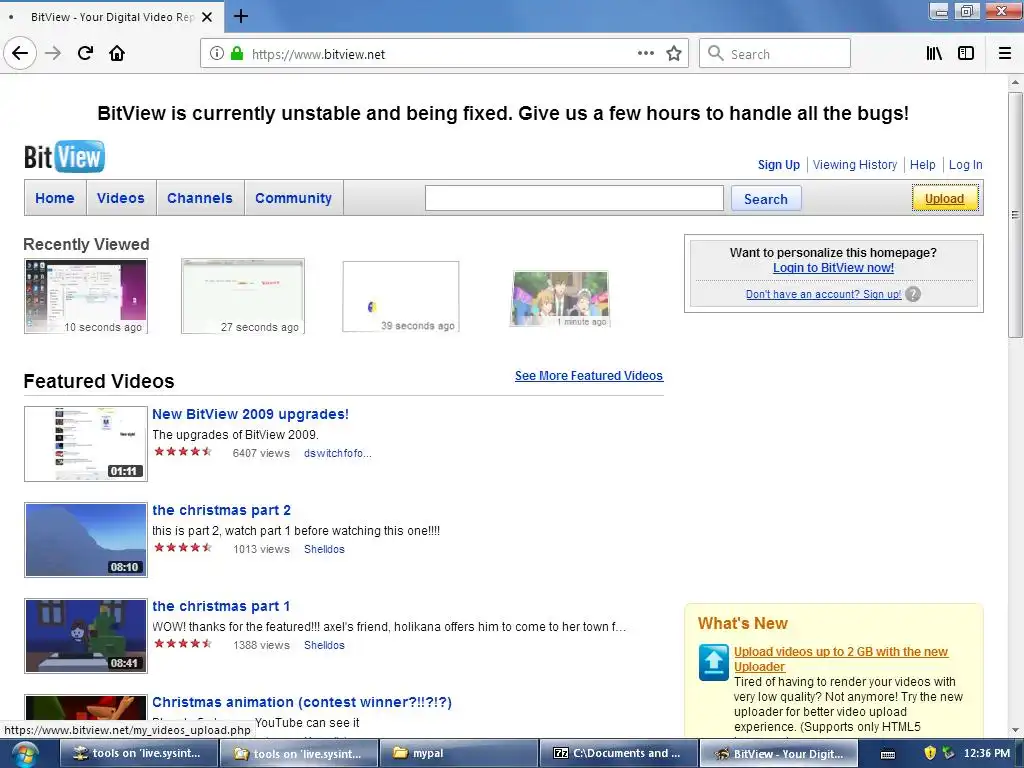Open New BitView 2009 upgrades title
This screenshot has height=768, width=1024.
coord(250,414)
